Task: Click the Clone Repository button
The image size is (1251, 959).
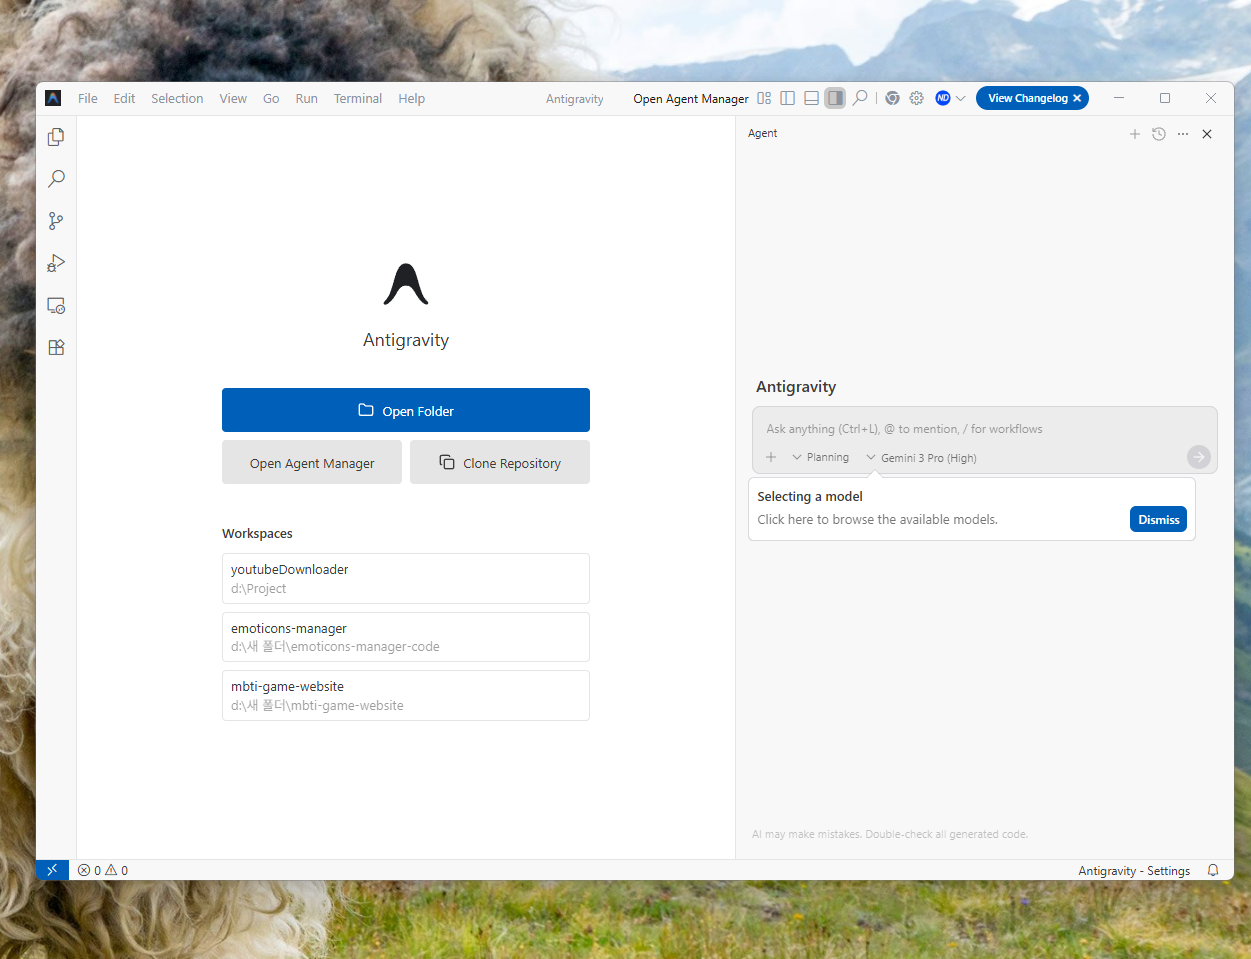Action: [500, 463]
